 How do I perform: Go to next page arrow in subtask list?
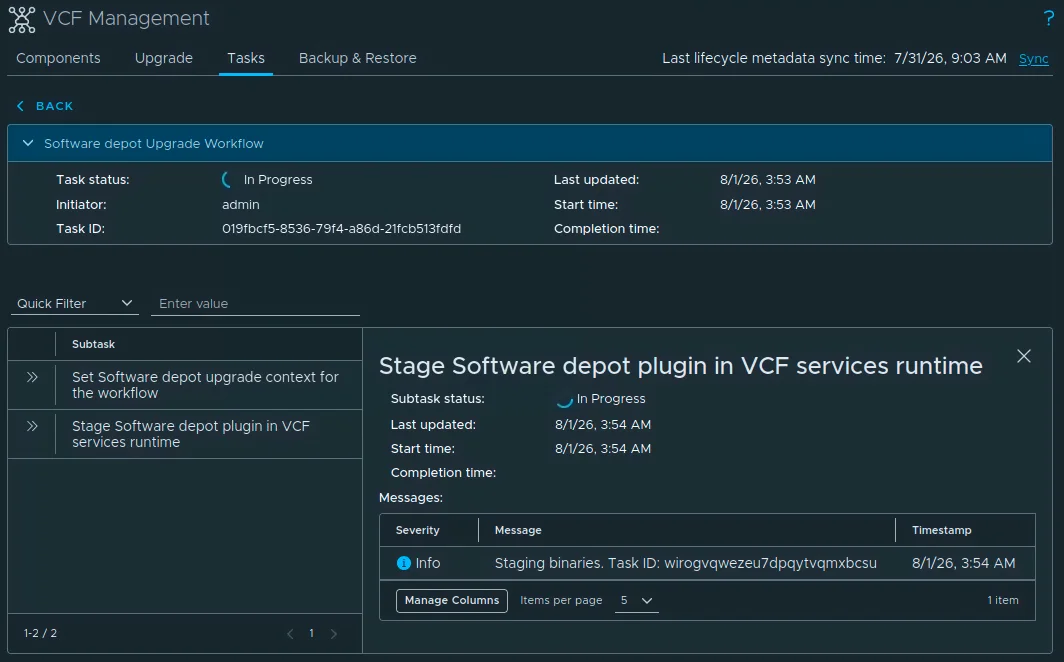pyautogui.click(x=333, y=634)
